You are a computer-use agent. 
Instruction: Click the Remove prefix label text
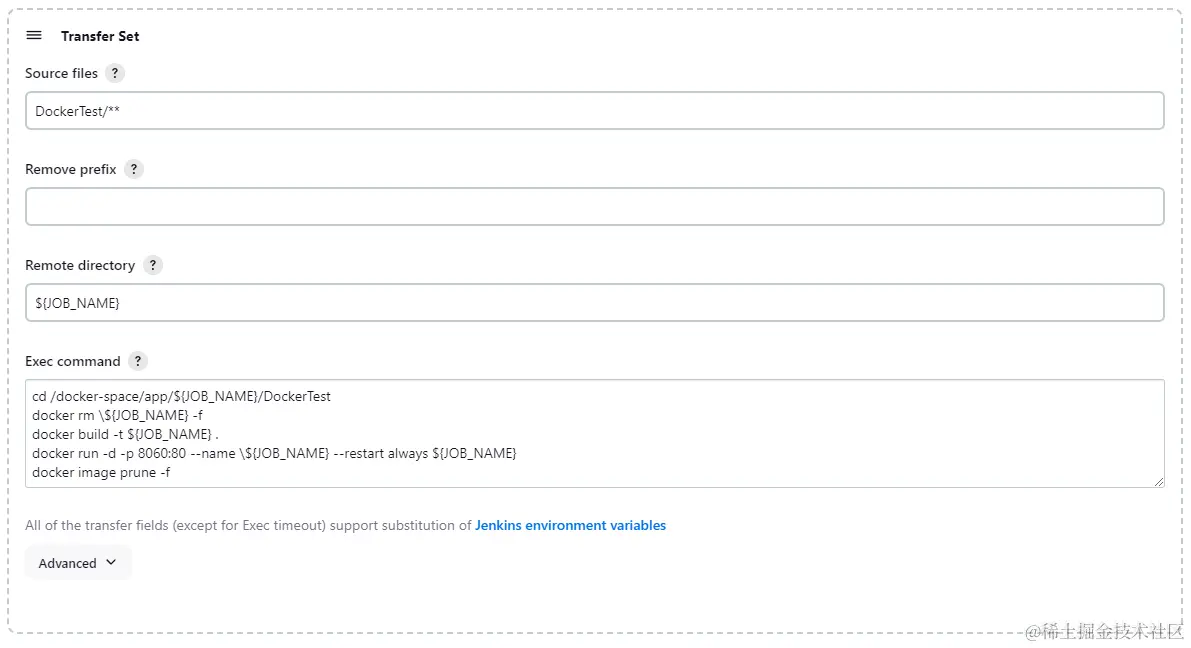(70, 169)
